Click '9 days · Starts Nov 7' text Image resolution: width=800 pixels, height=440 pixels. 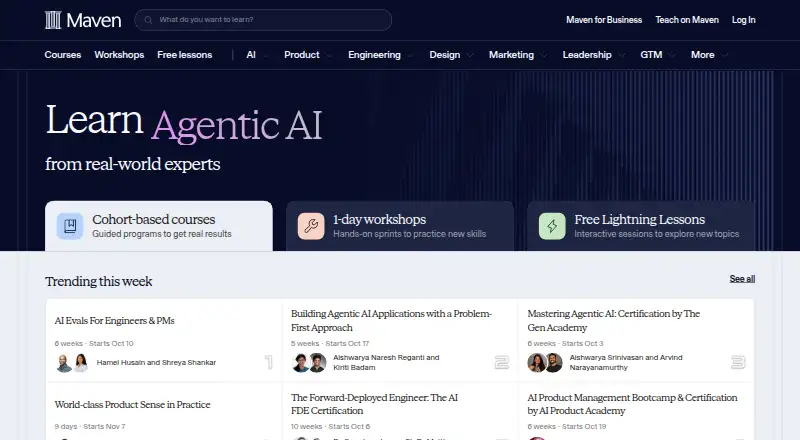pyautogui.click(x=90, y=426)
